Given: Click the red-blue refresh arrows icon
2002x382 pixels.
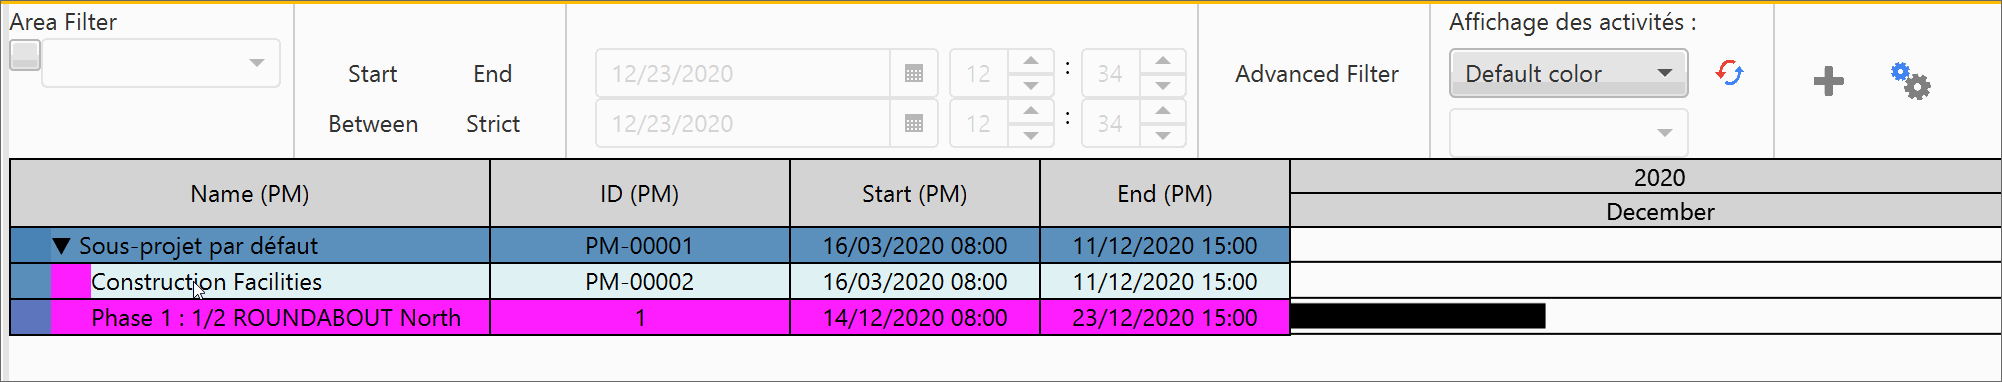Looking at the screenshot, I should click(1729, 73).
